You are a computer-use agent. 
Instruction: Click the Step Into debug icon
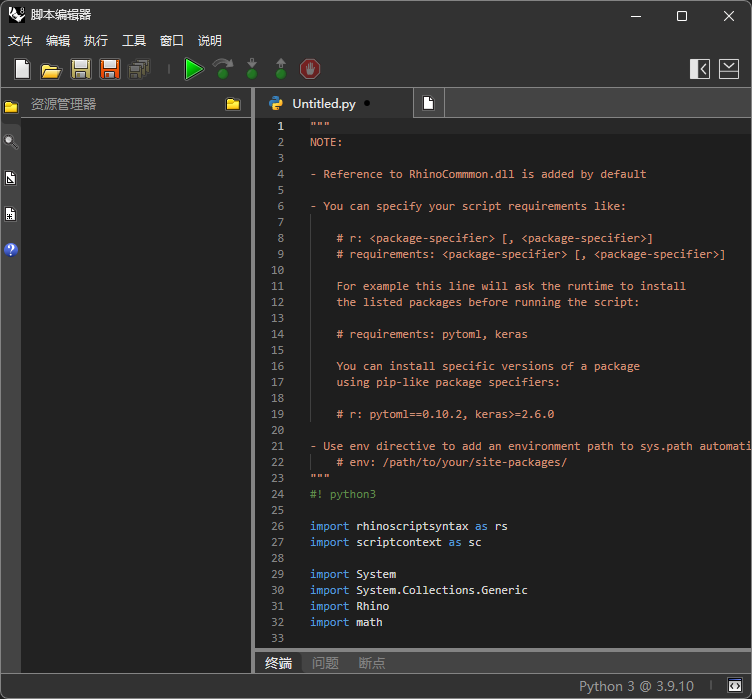pos(252,69)
